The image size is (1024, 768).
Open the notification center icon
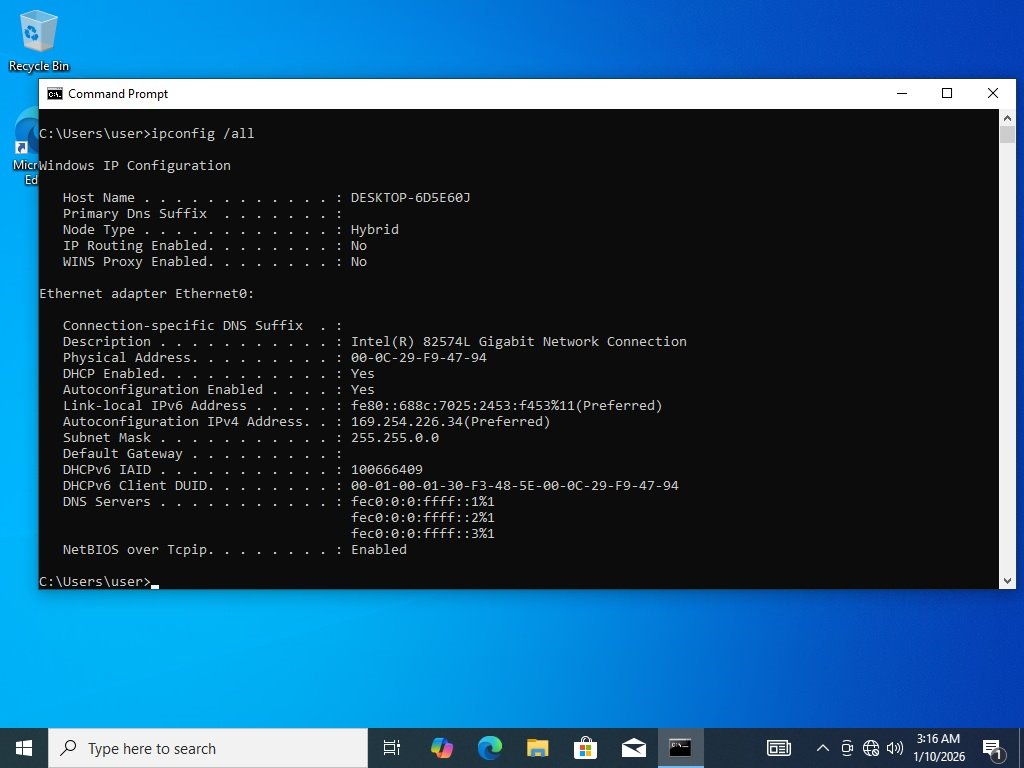coord(993,748)
